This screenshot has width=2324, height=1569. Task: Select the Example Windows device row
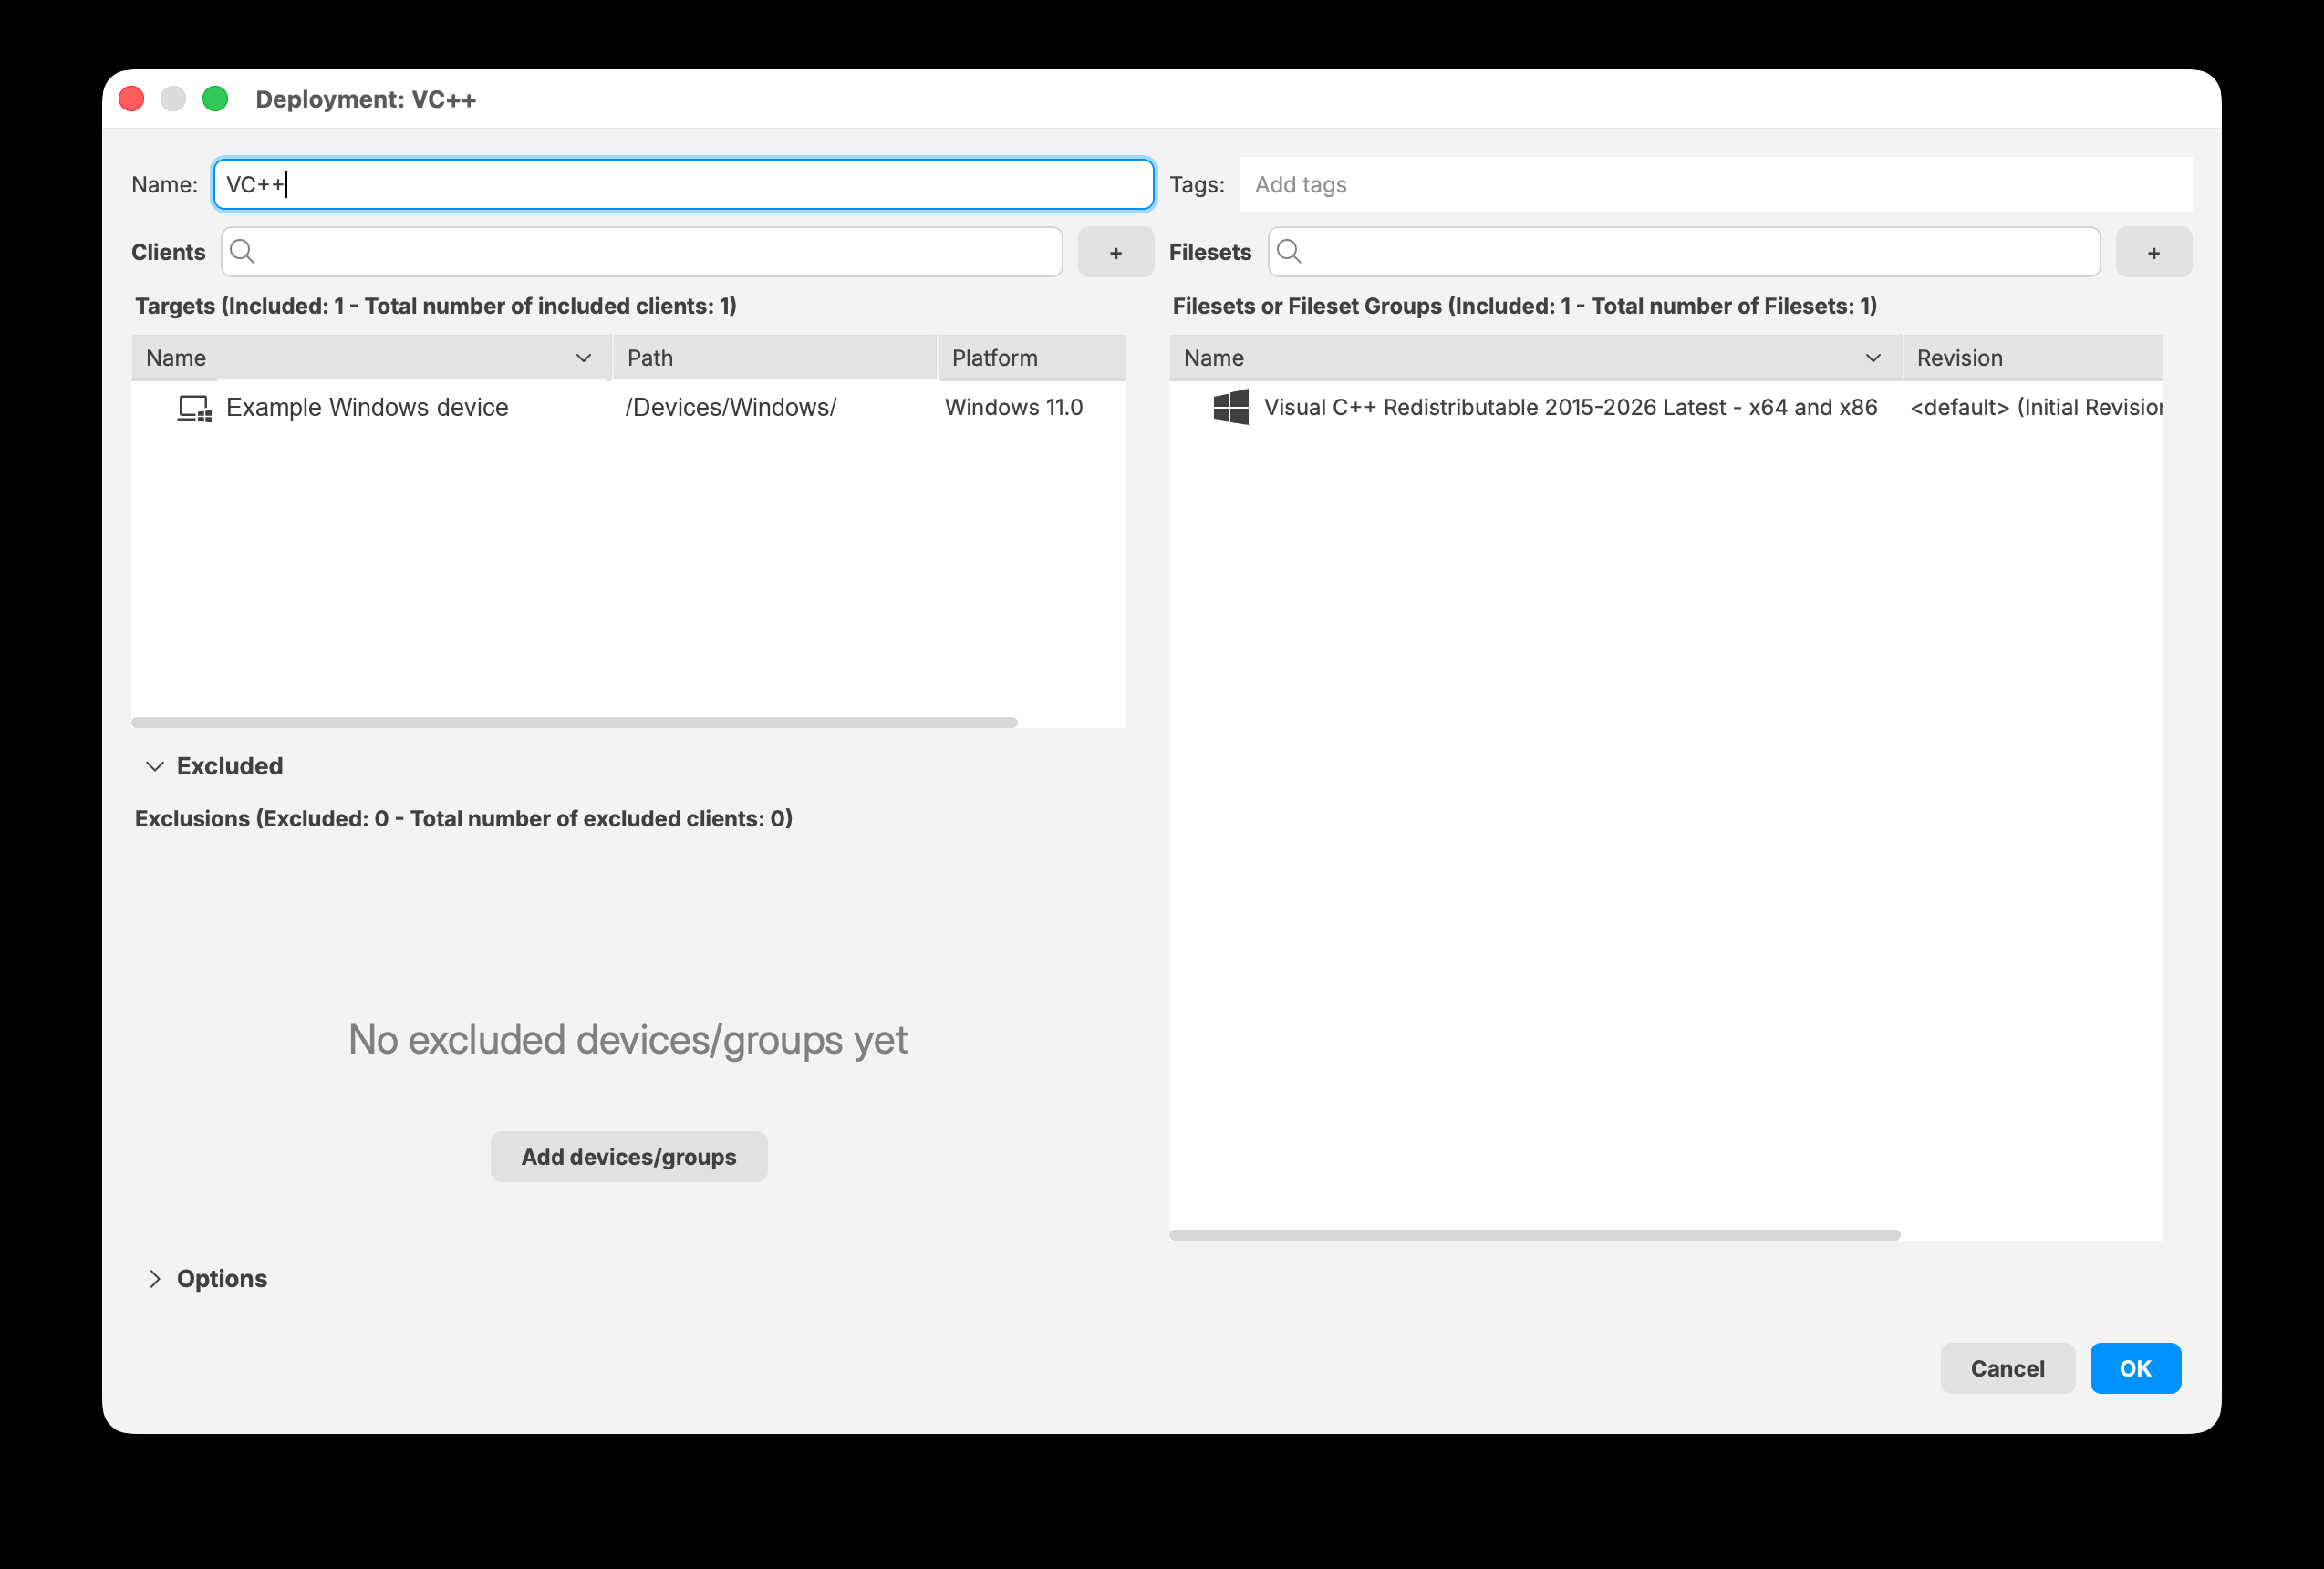tap(628, 408)
